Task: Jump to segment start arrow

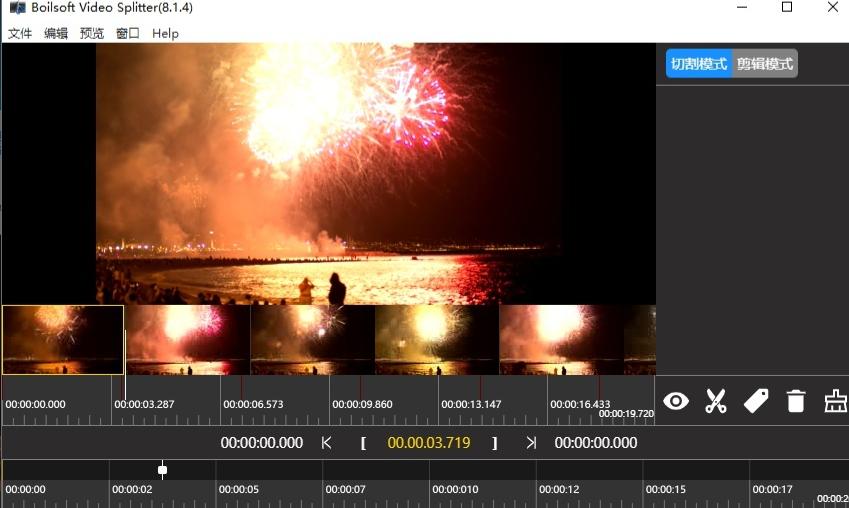Action: click(x=326, y=442)
